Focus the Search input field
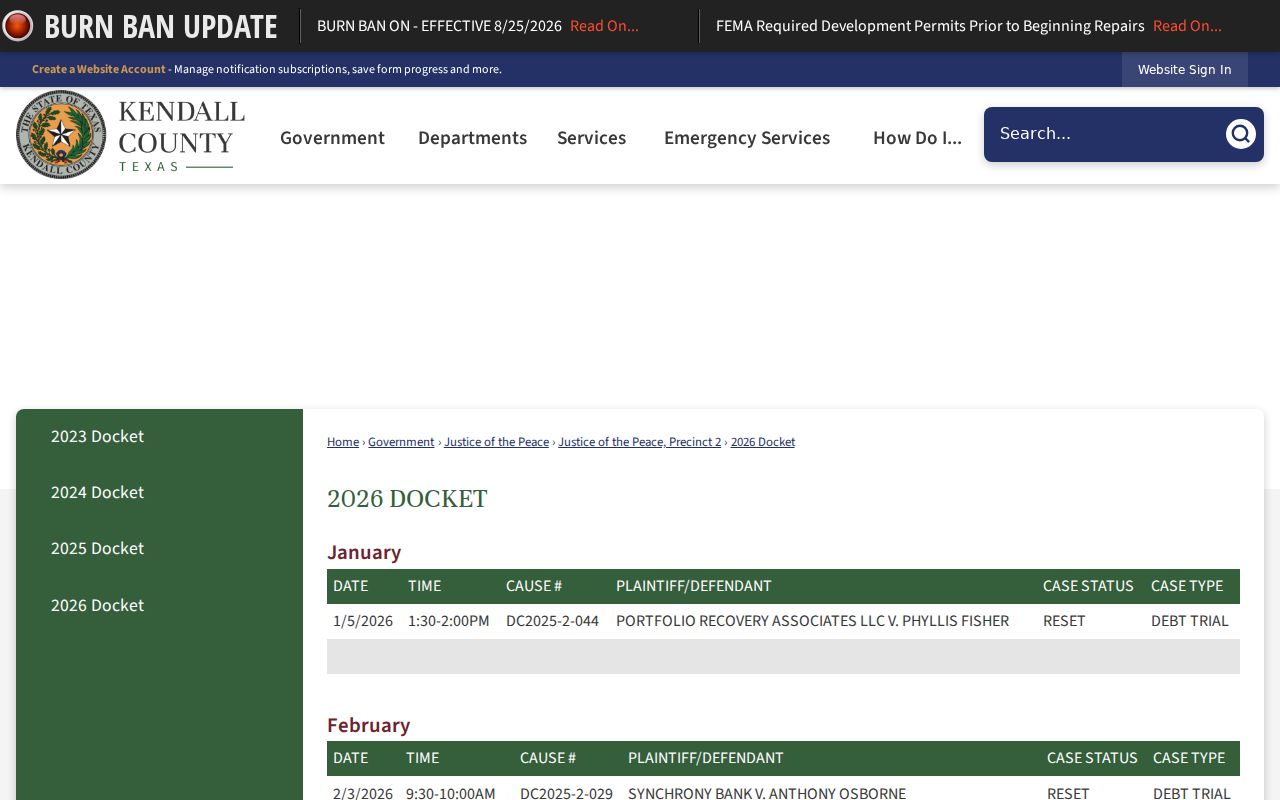The height and width of the screenshot is (800, 1280). (1105, 134)
